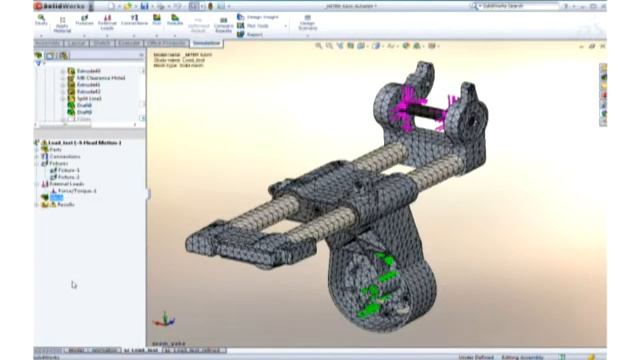Click the Edit Appearance icon
The height and width of the screenshot is (360, 640).
coord(406,46)
